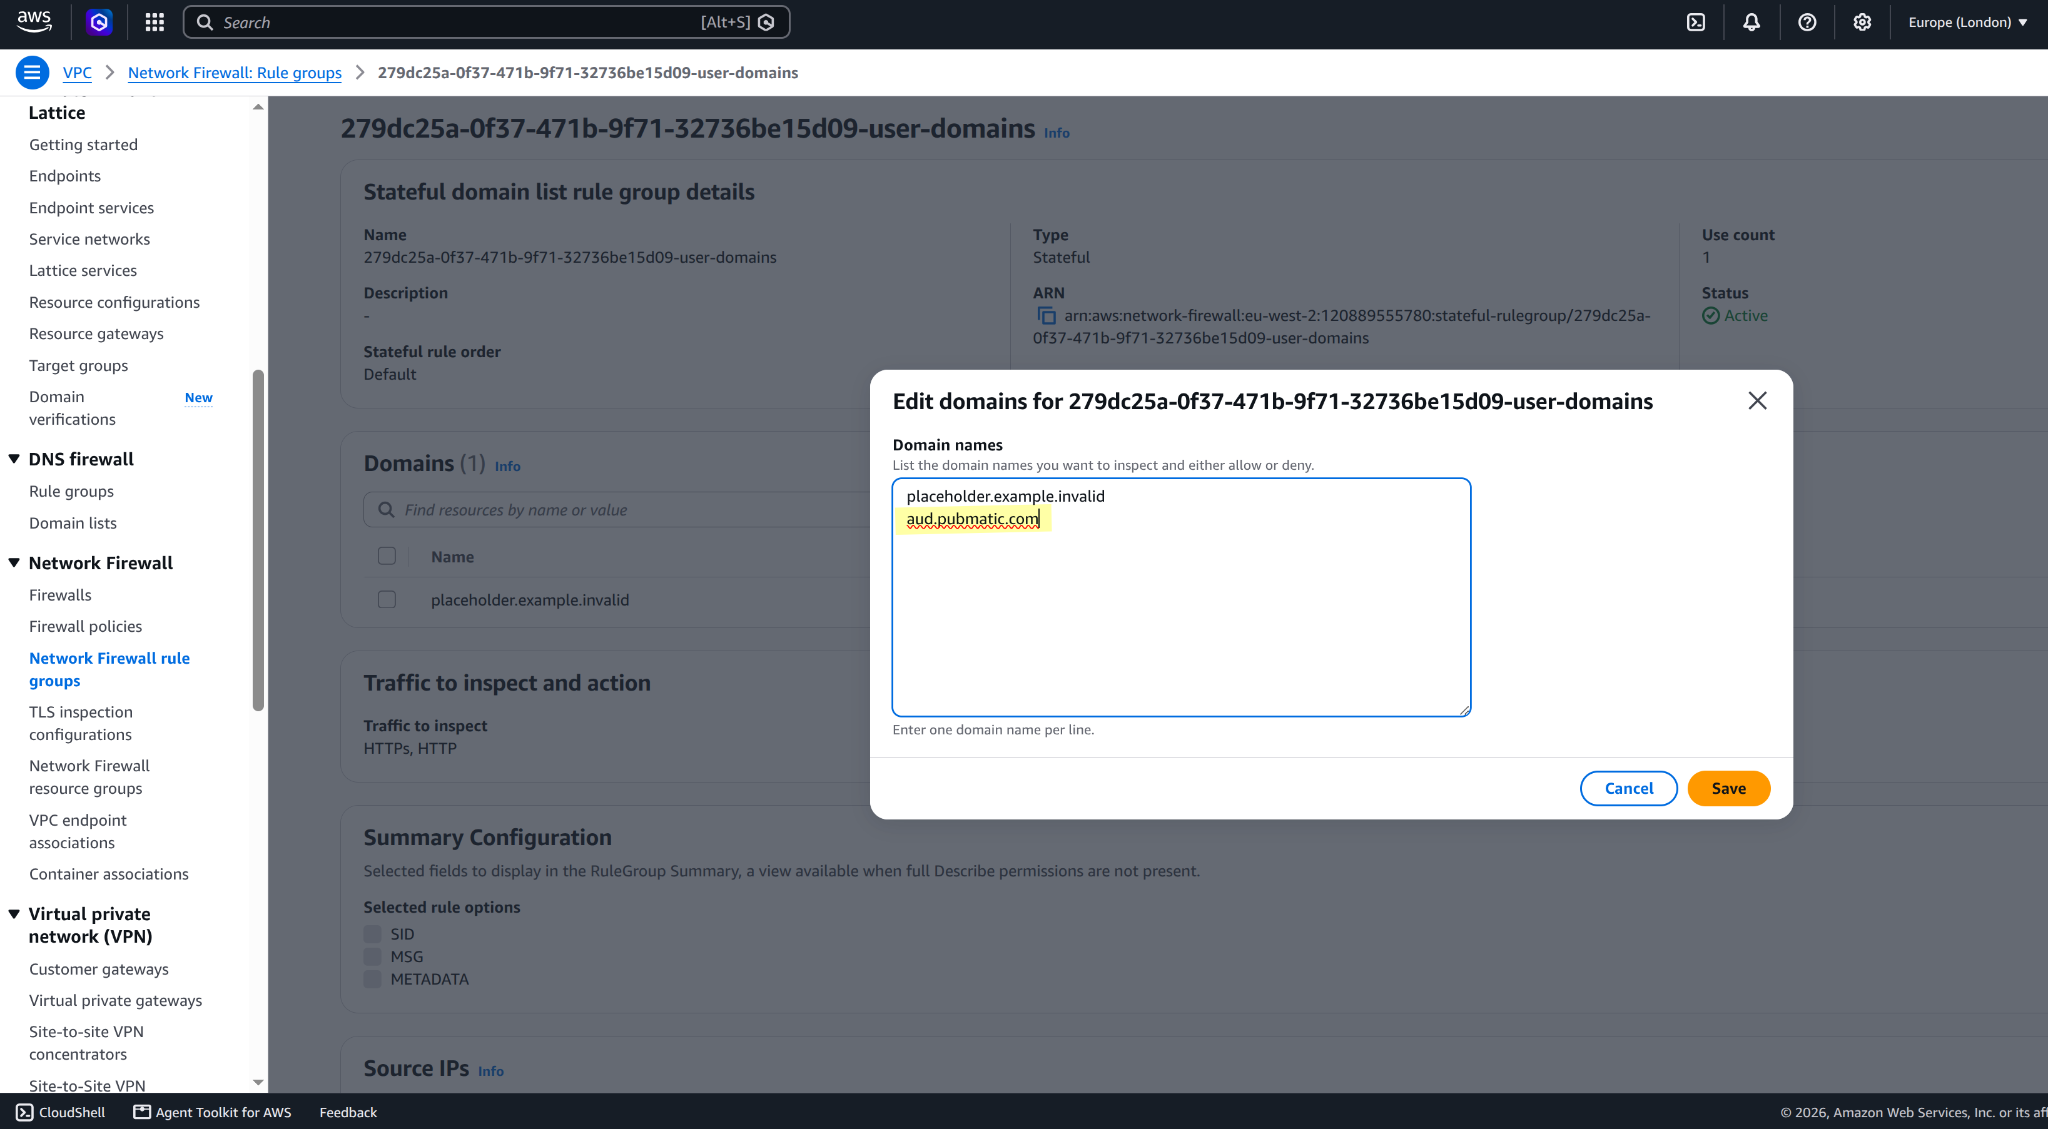2048x1129 pixels.
Task: Open the notifications bell
Action: [x=1751, y=22]
